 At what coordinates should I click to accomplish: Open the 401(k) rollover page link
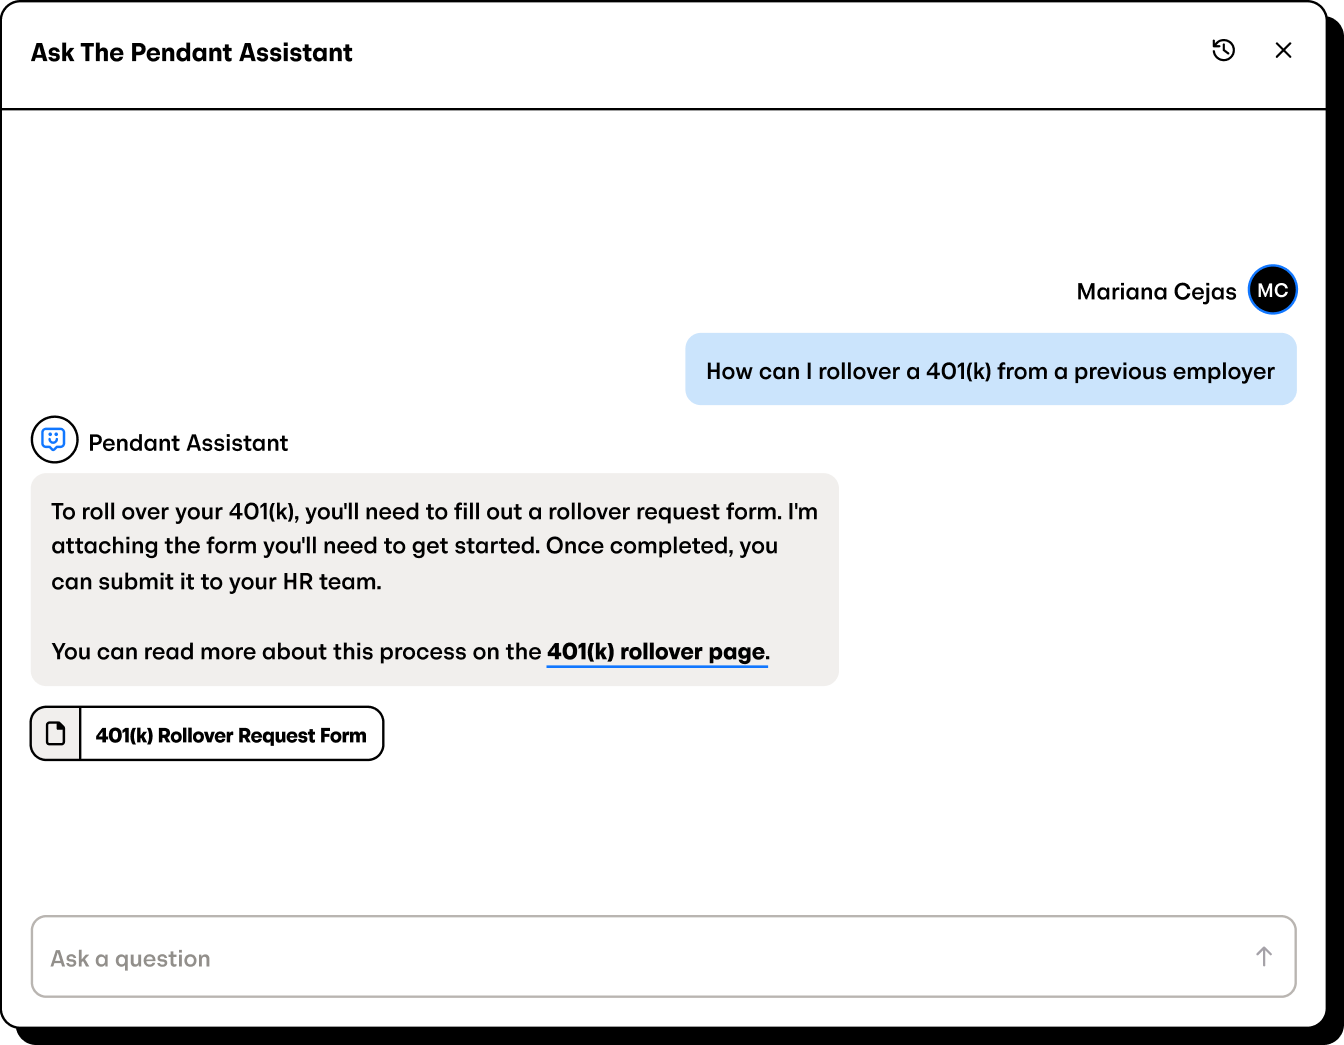pyautogui.click(x=657, y=652)
